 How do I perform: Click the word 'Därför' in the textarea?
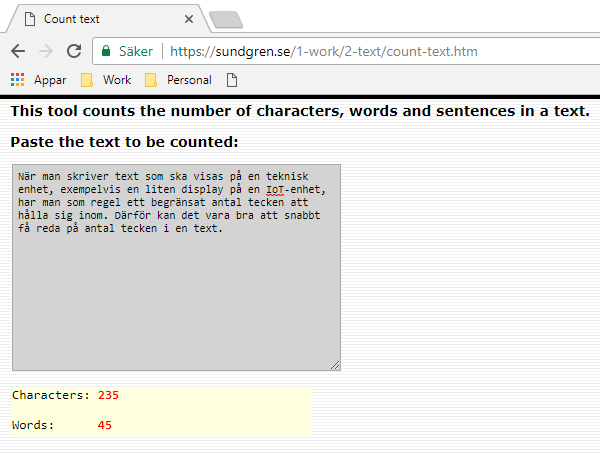point(132,216)
